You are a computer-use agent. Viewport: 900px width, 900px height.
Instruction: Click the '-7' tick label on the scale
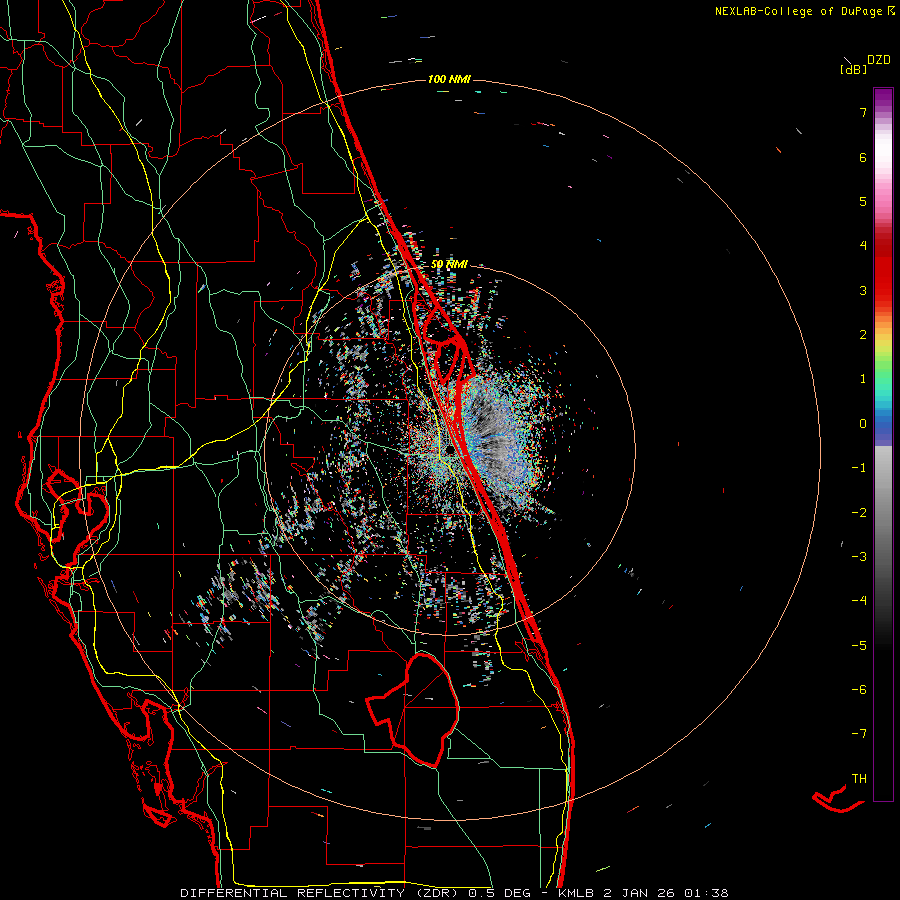pyautogui.click(x=859, y=734)
